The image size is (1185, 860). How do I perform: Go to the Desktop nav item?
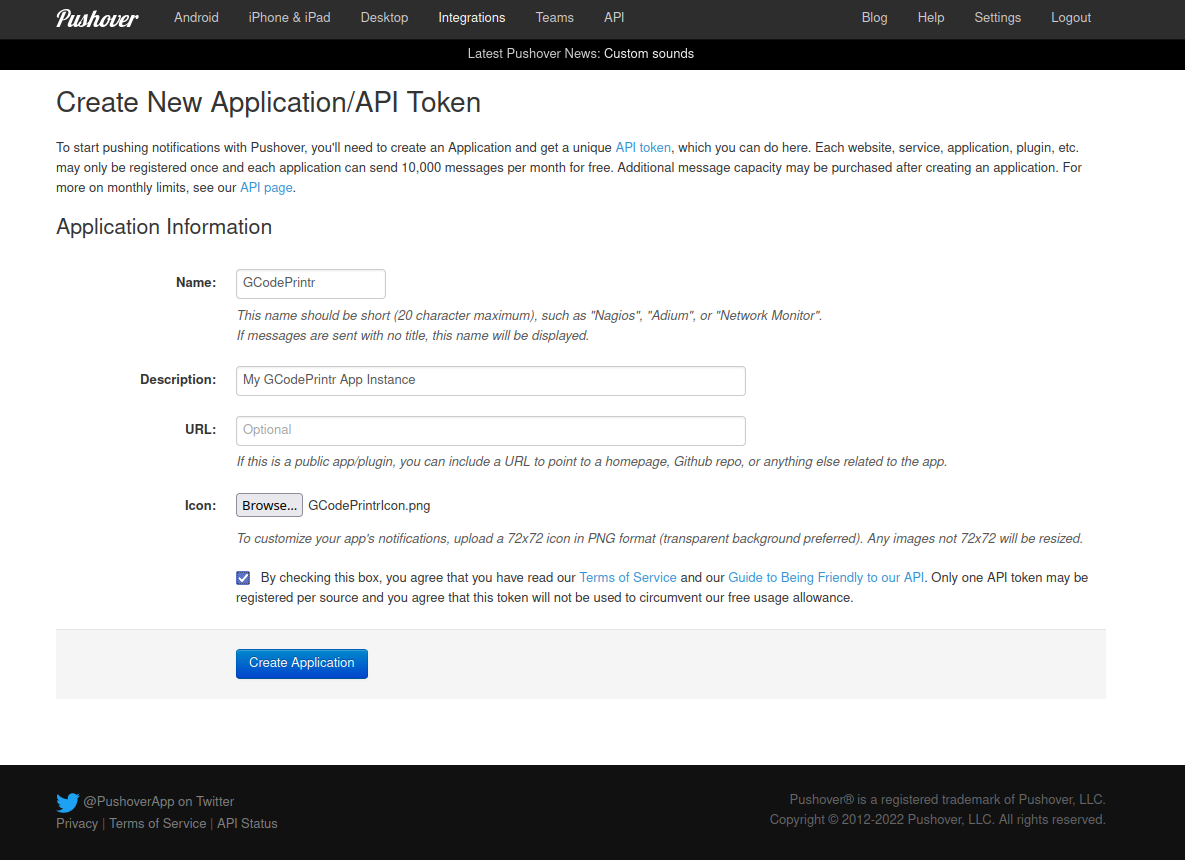pyautogui.click(x=384, y=18)
